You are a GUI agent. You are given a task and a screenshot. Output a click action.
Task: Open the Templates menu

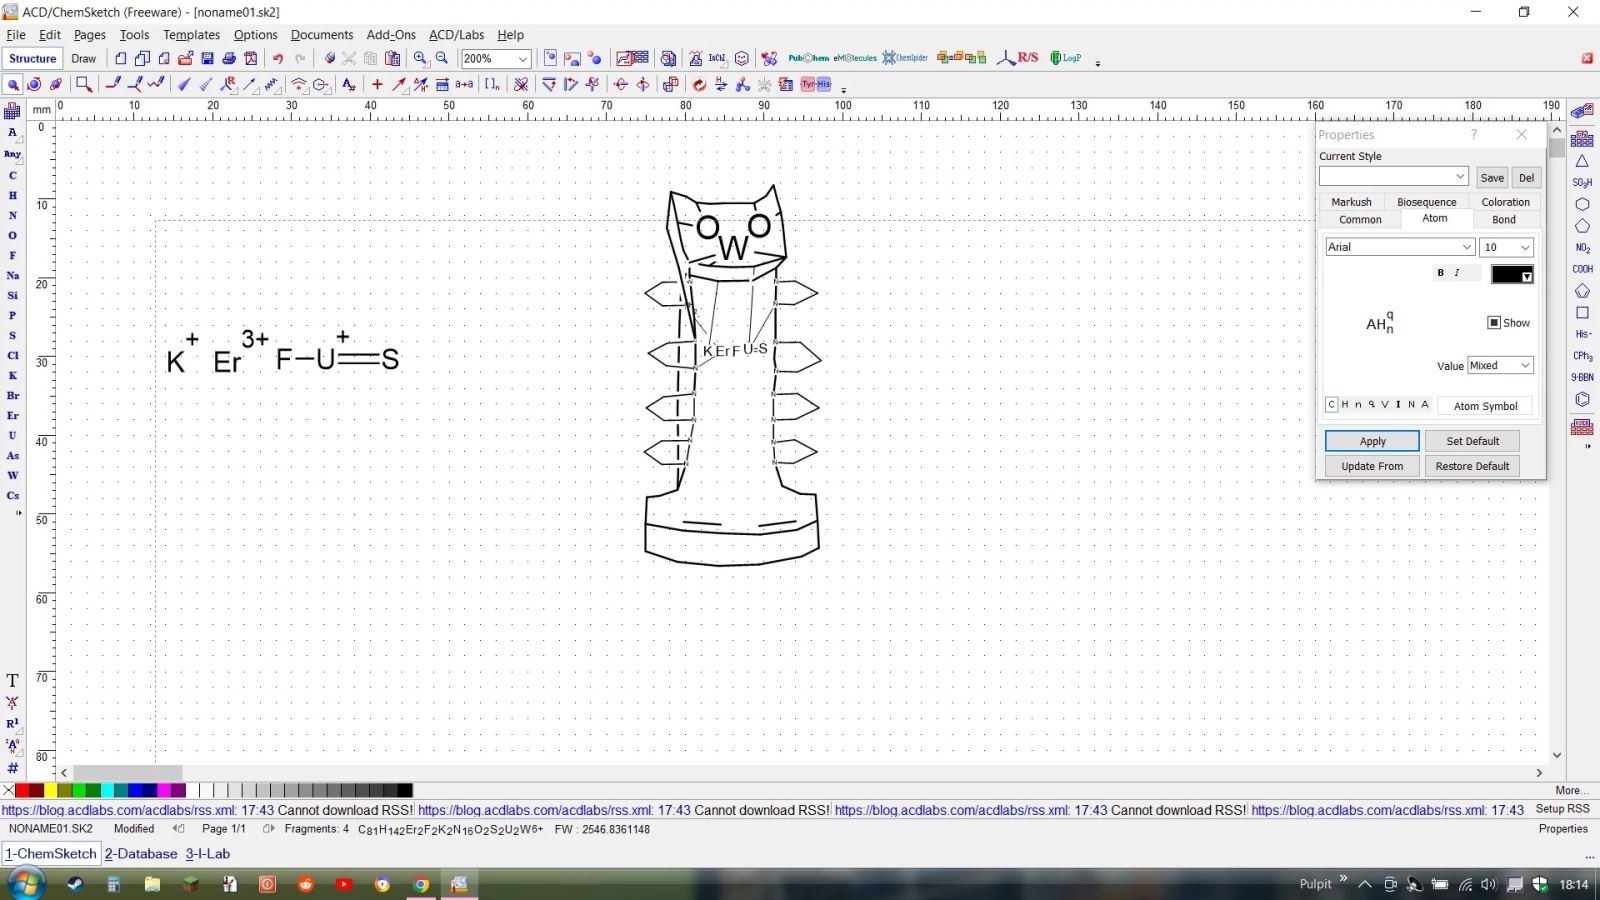[x=191, y=34]
